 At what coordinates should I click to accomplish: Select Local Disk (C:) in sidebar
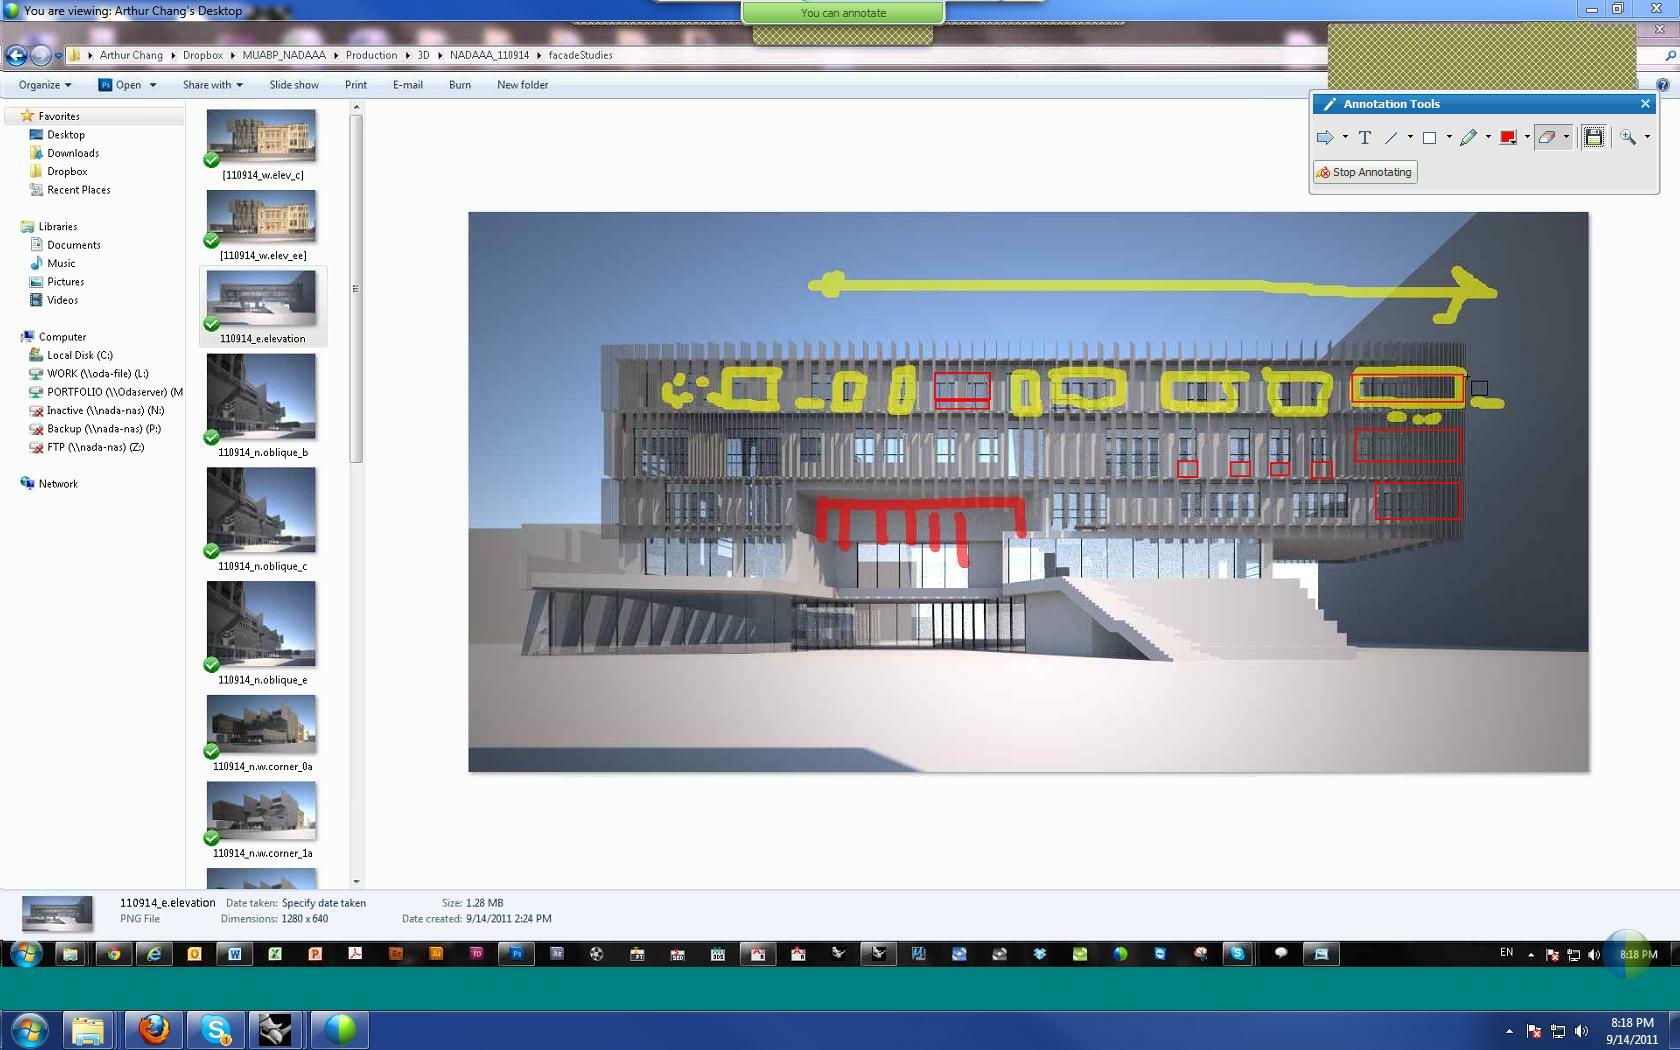79,355
